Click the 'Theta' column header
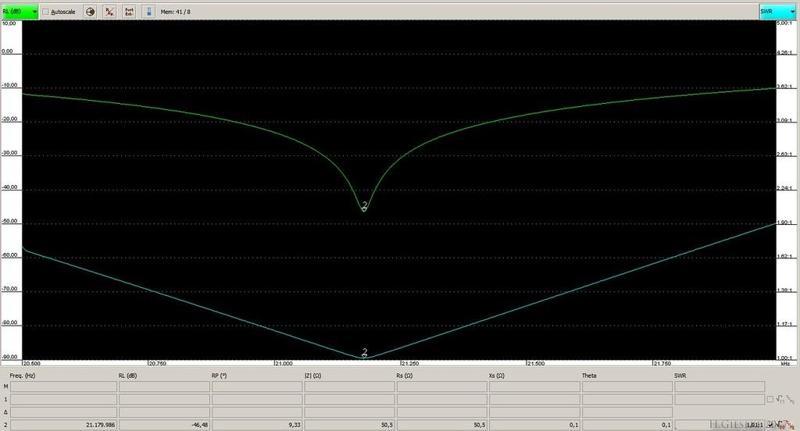Image resolution: width=800 pixels, height=431 pixels. (x=589, y=375)
